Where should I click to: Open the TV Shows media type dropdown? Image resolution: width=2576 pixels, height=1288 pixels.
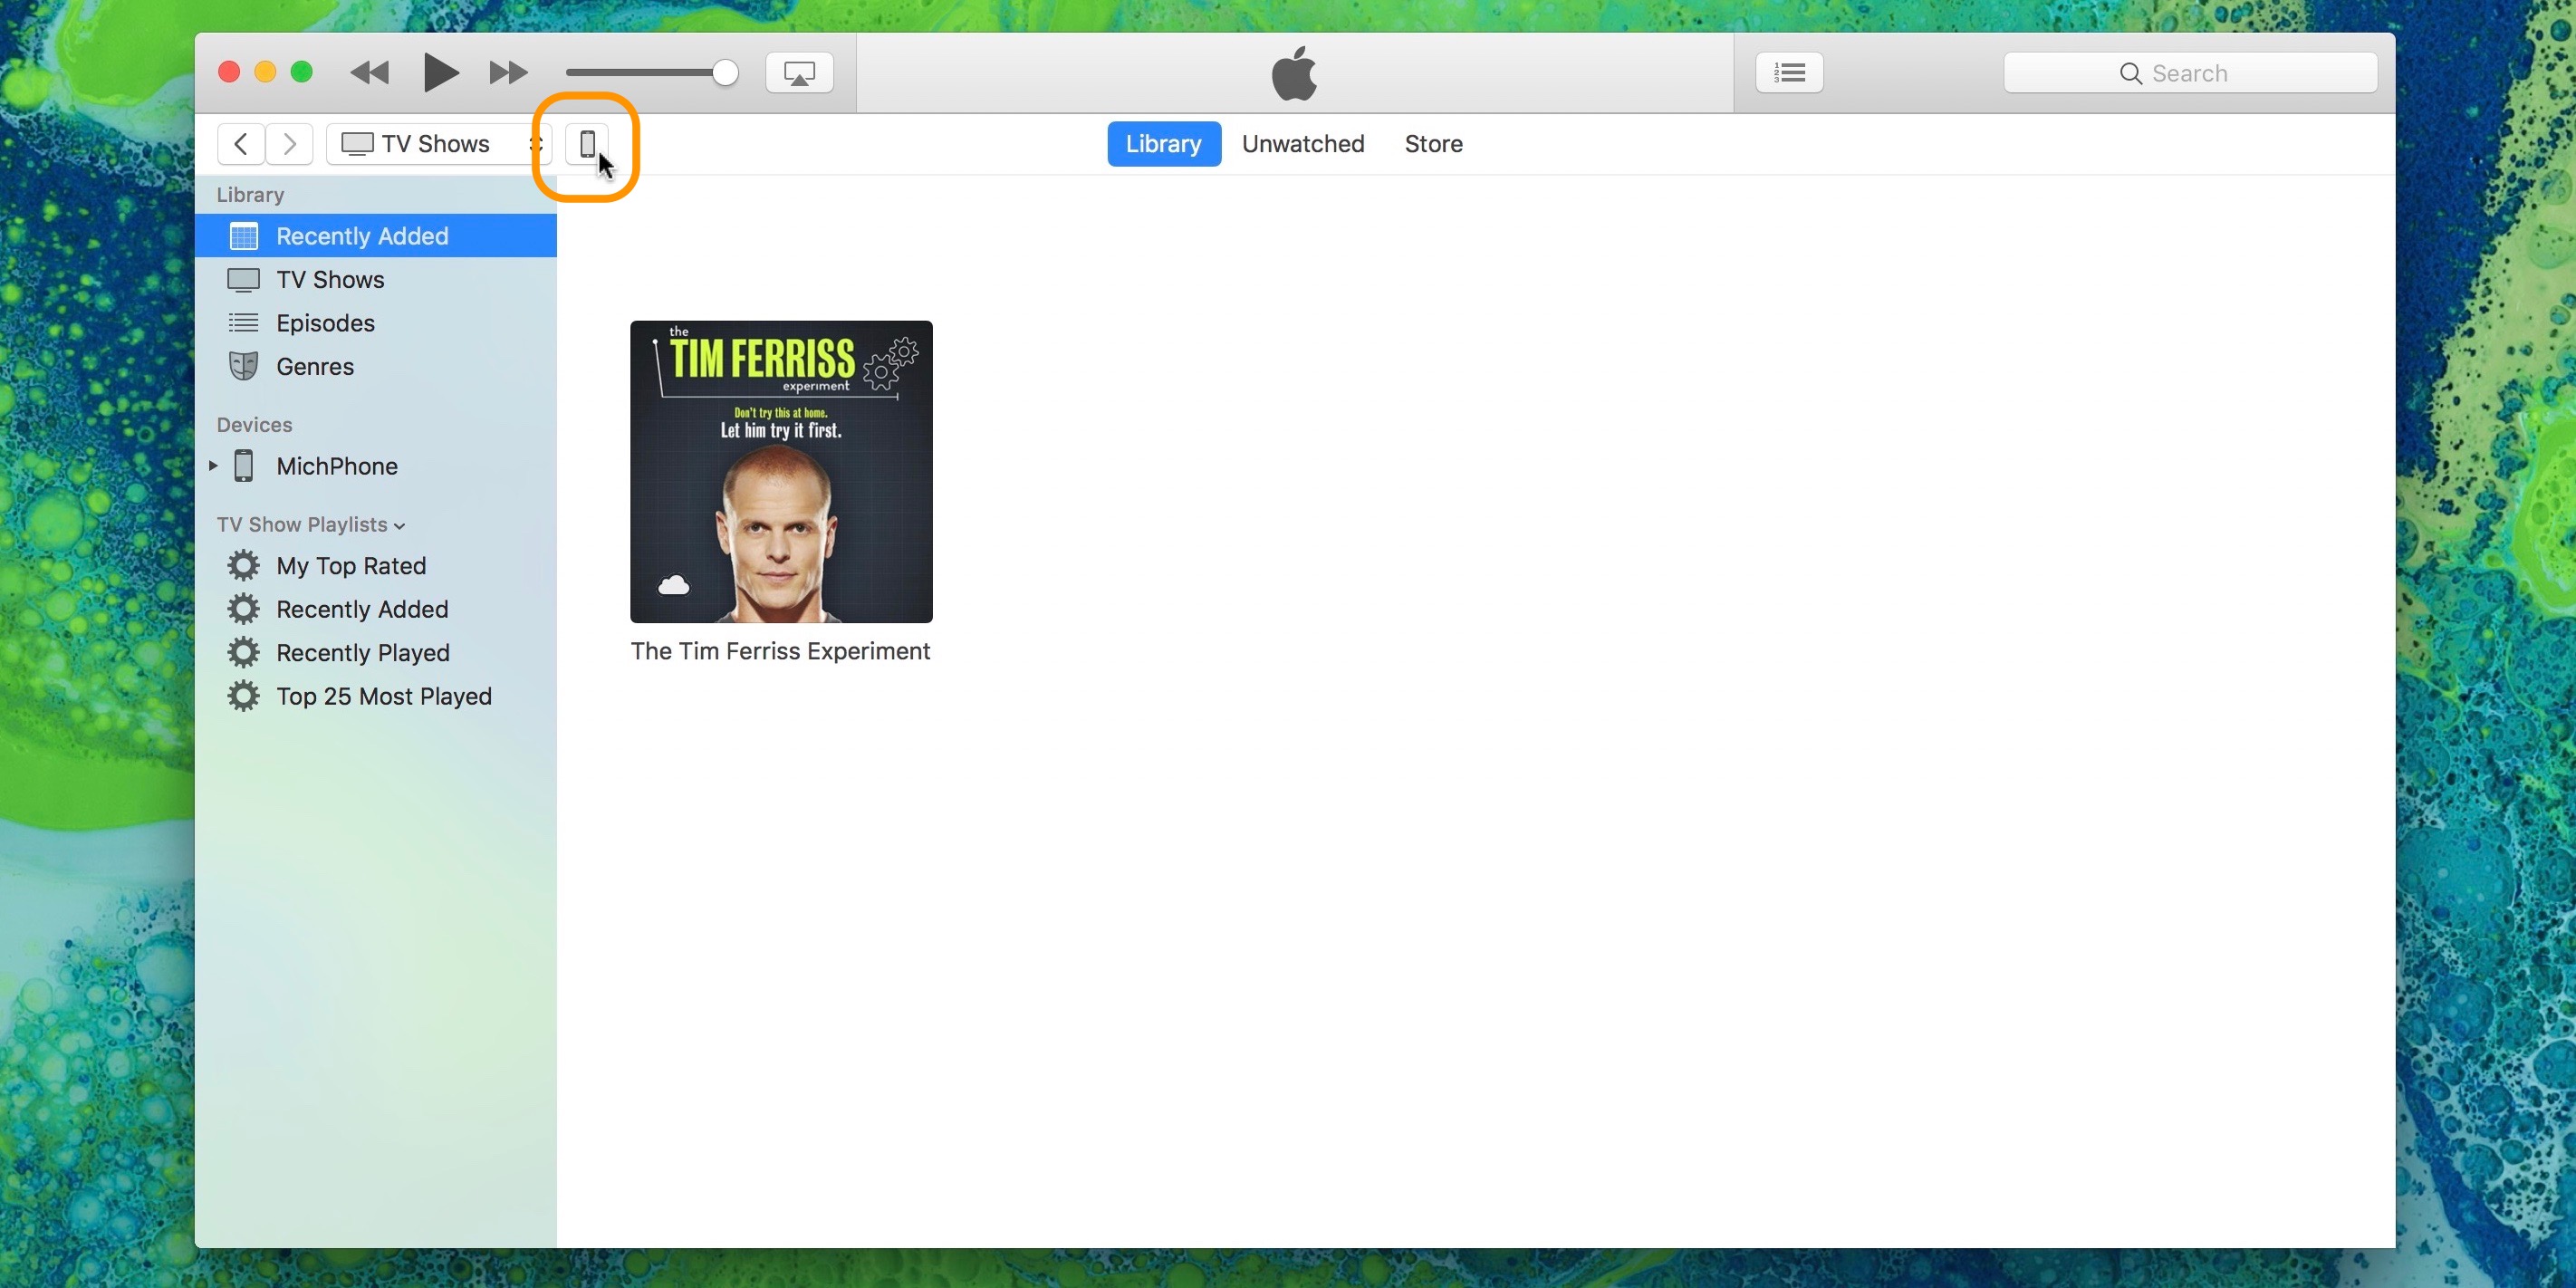pos(438,144)
